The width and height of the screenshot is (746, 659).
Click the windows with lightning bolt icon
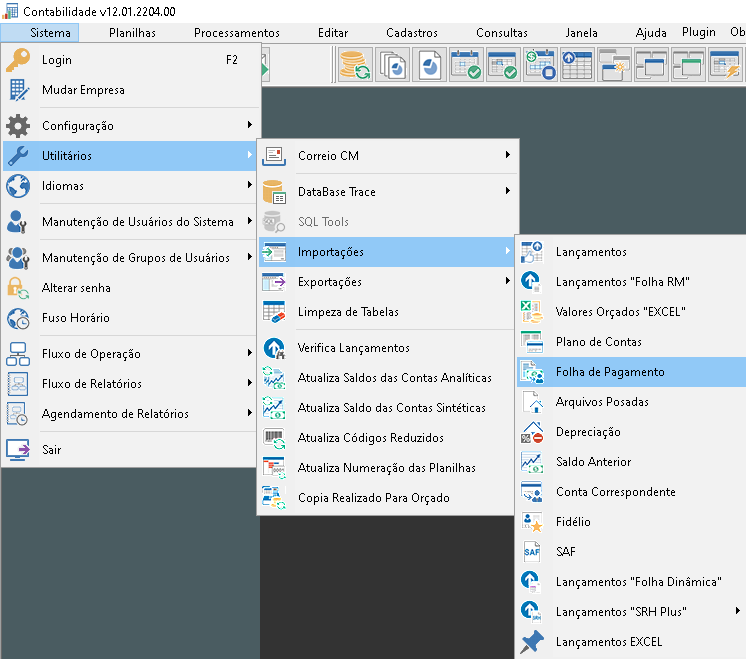726,65
